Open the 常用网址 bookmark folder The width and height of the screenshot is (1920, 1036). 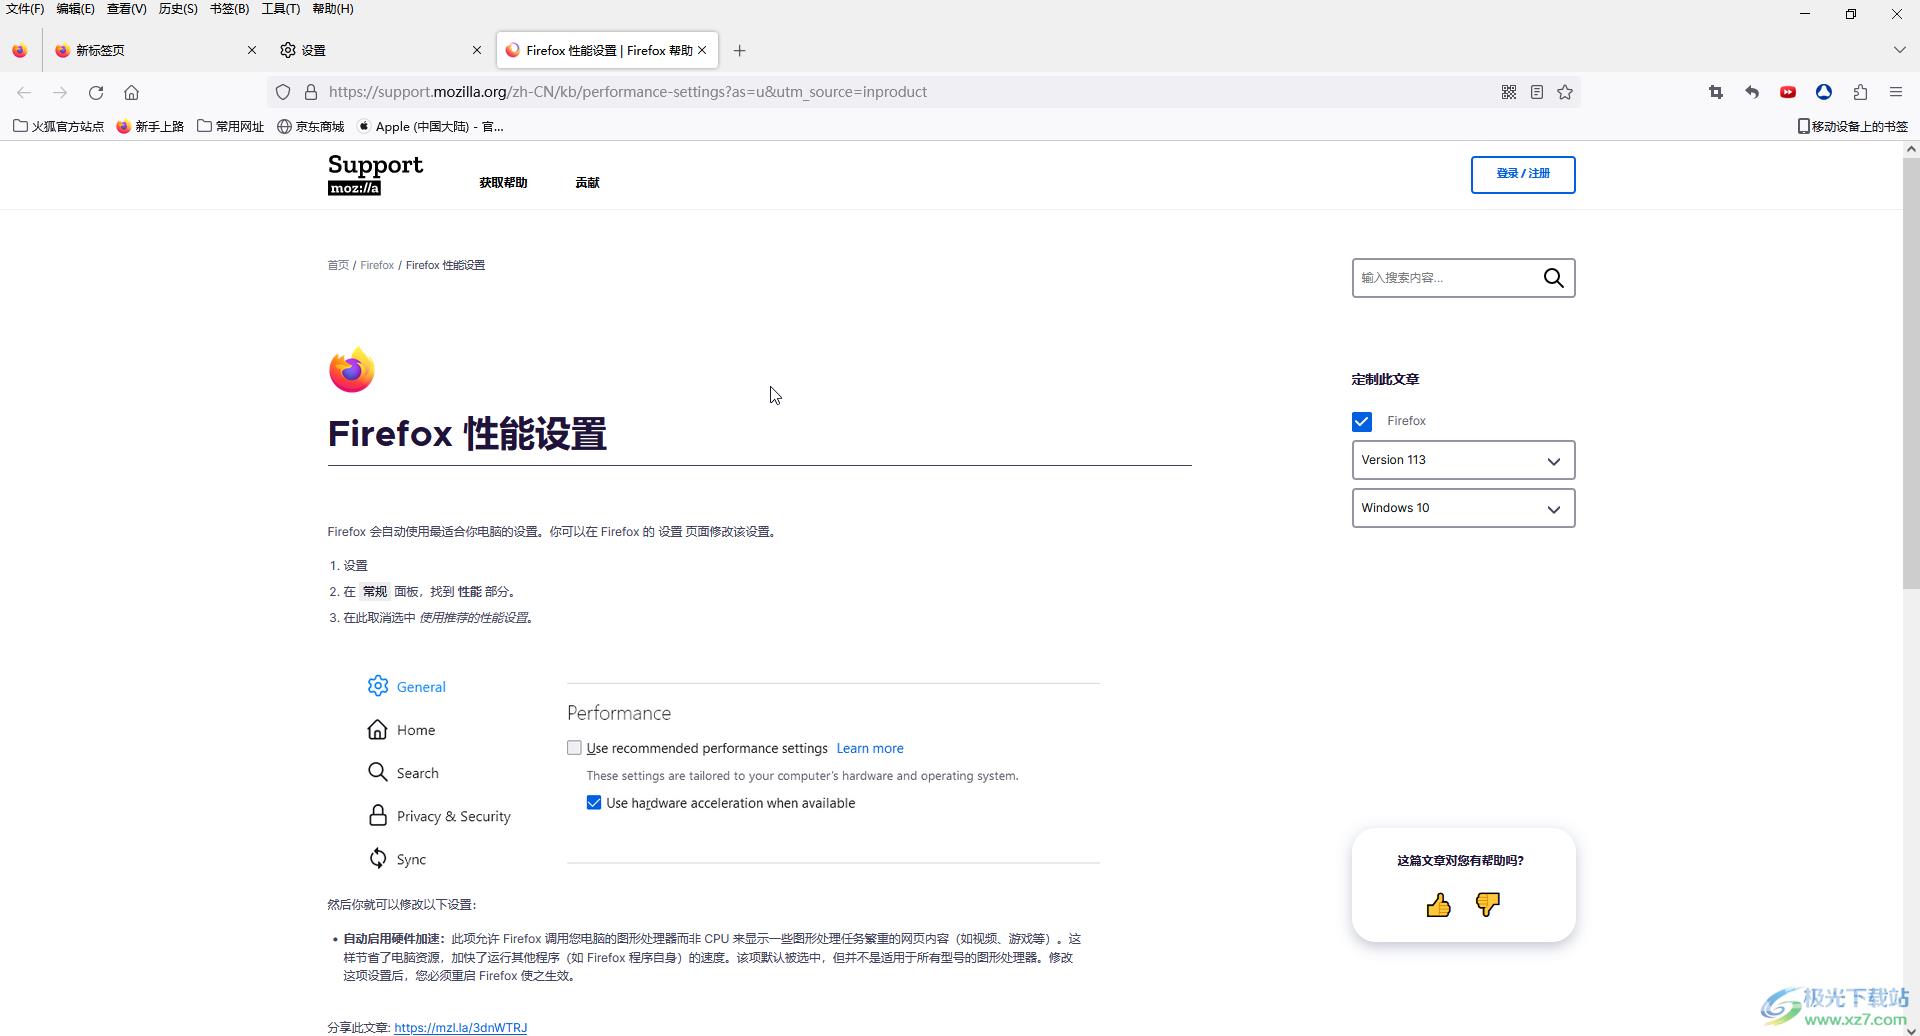coord(230,126)
